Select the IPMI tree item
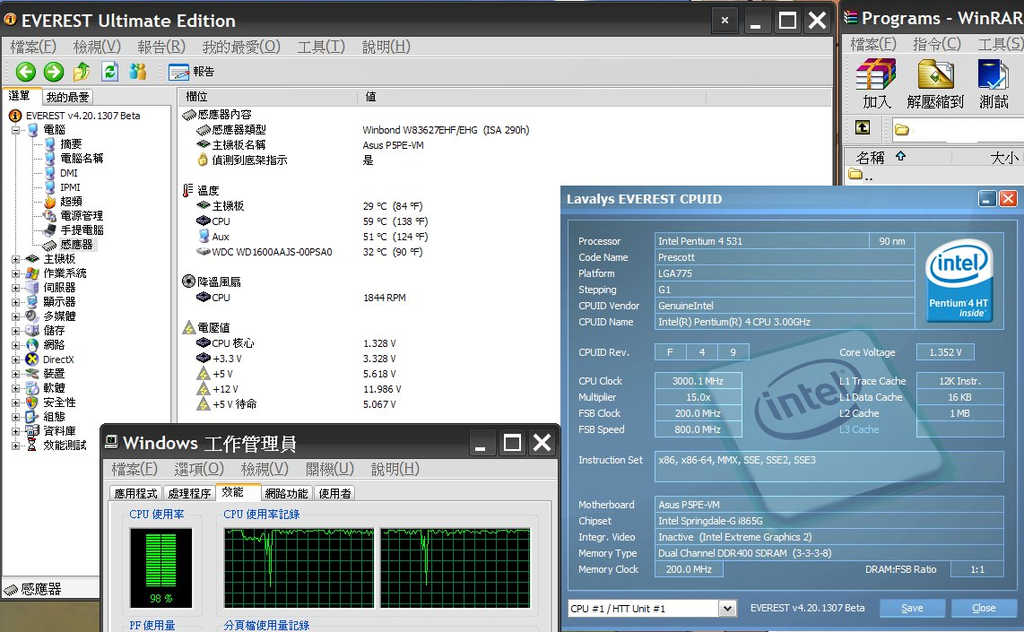The height and width of the screenshot is (632, 1024). click(70, 187)
